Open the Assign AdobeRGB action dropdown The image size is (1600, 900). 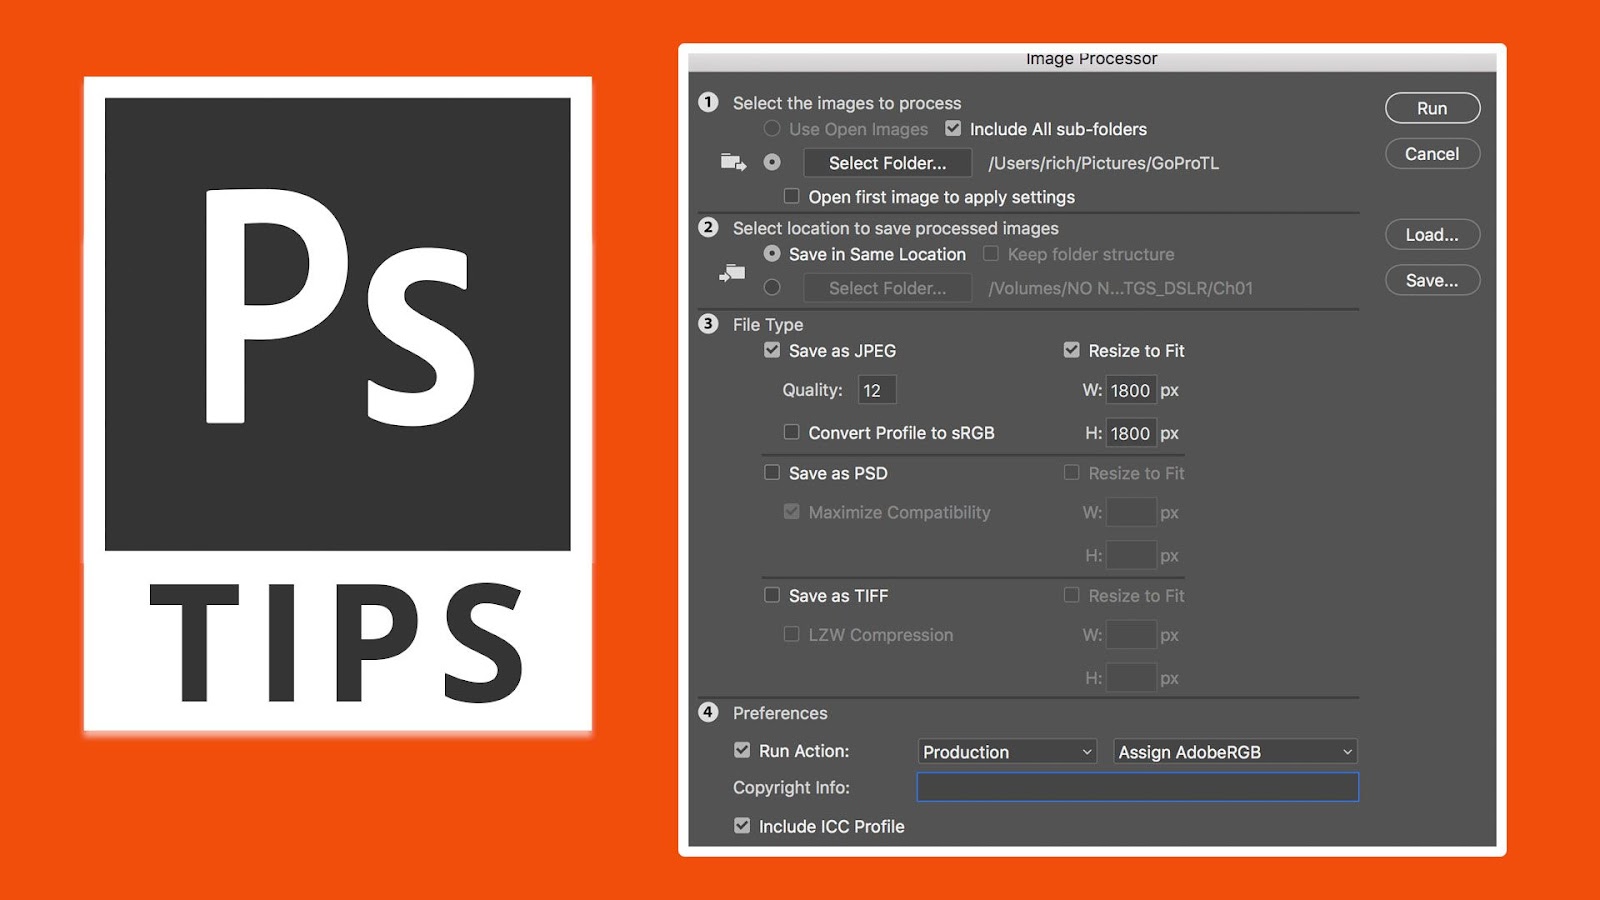click(x=1235, y=751)
